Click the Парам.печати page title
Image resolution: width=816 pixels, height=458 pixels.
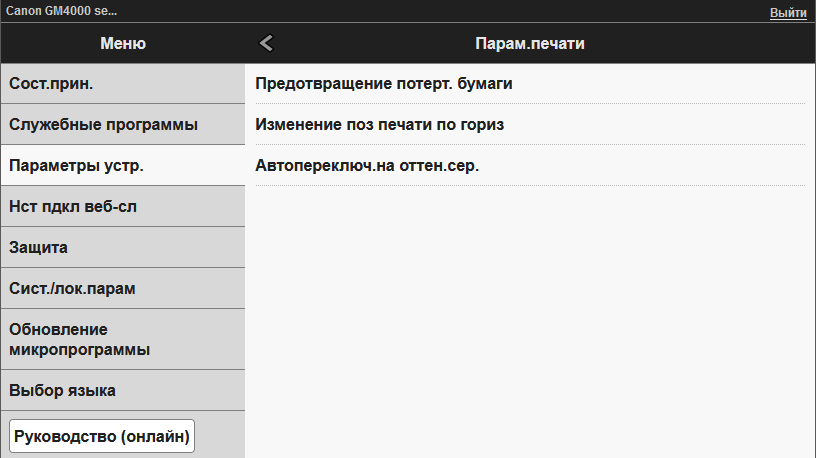pyautogui.click(x=529, y=43)
